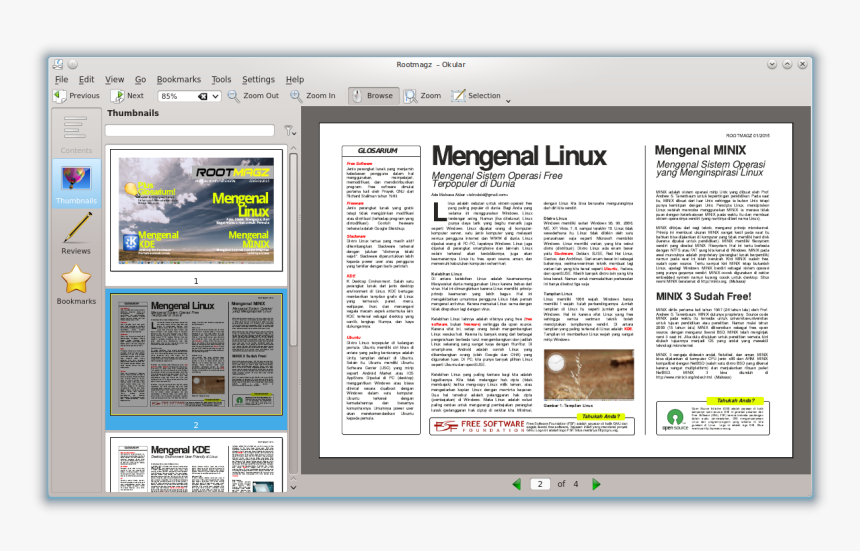
Task: Select page 3 Mengenal KDE thumbnail
Action: [x=196, y=465]
